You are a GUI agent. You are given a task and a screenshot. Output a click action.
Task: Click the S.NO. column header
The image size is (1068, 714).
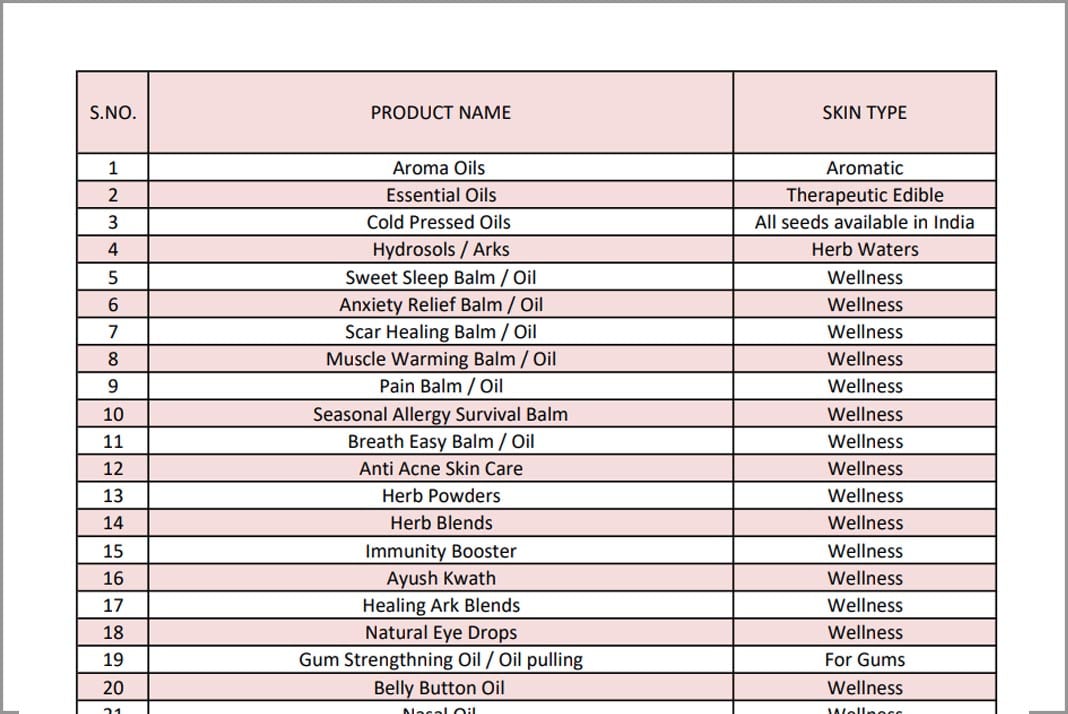113,112
